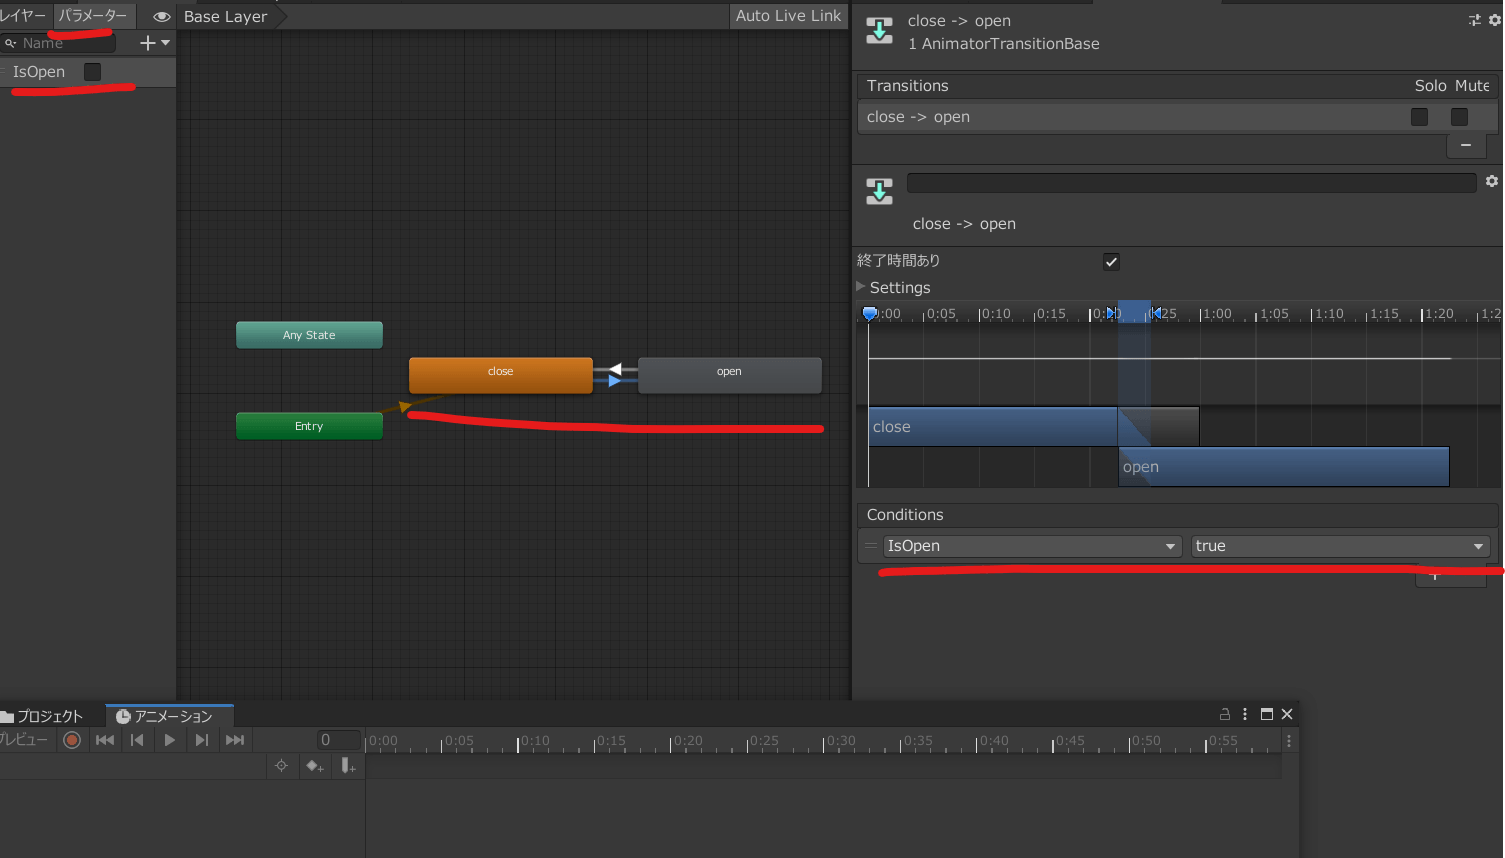Click the add keyframe icon
Screen dimensions: 1505x858
tap(315, 766)
